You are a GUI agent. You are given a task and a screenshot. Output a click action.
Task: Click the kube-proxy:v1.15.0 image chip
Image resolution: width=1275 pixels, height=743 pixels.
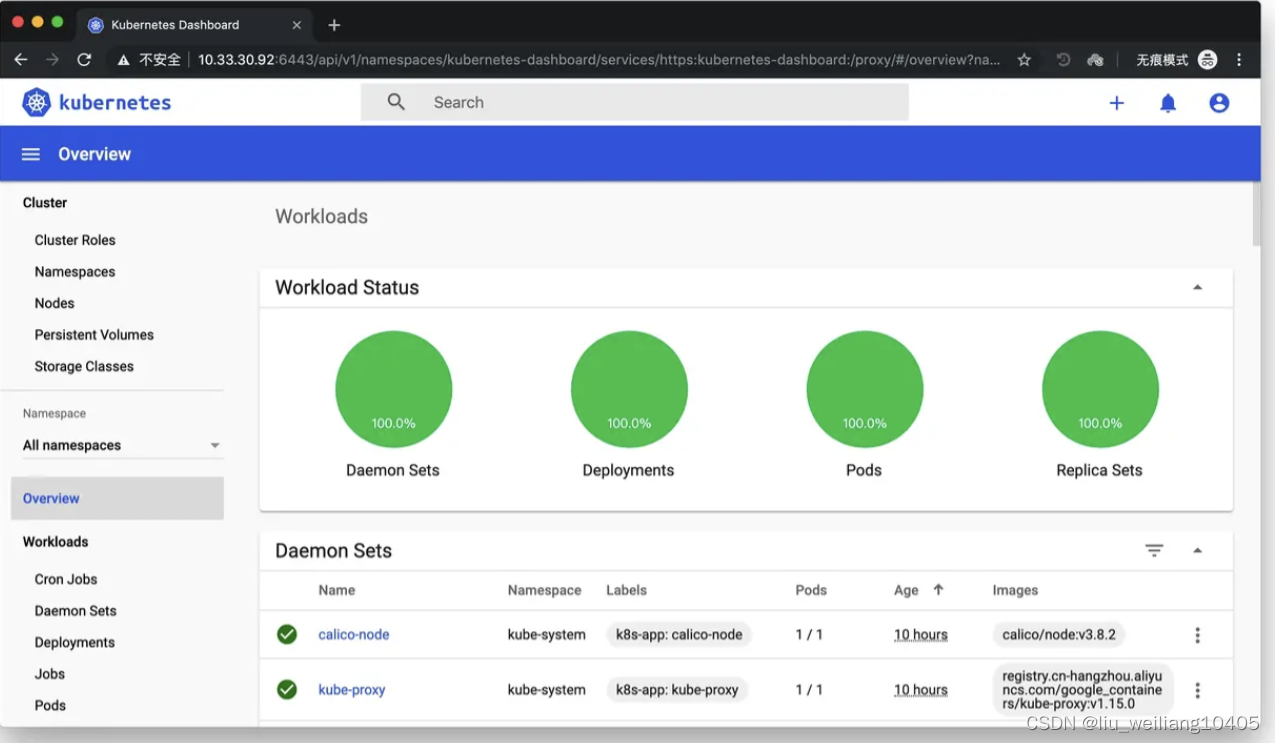(x=1083, y=689)
